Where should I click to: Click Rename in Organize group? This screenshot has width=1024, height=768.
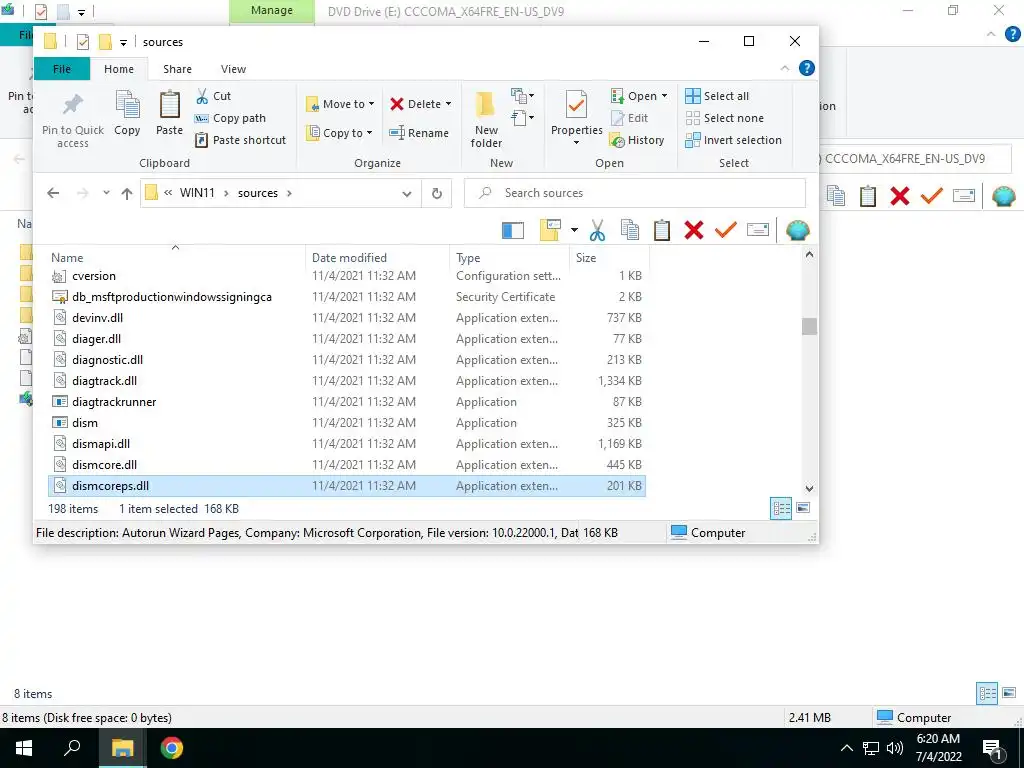[419, 133]
